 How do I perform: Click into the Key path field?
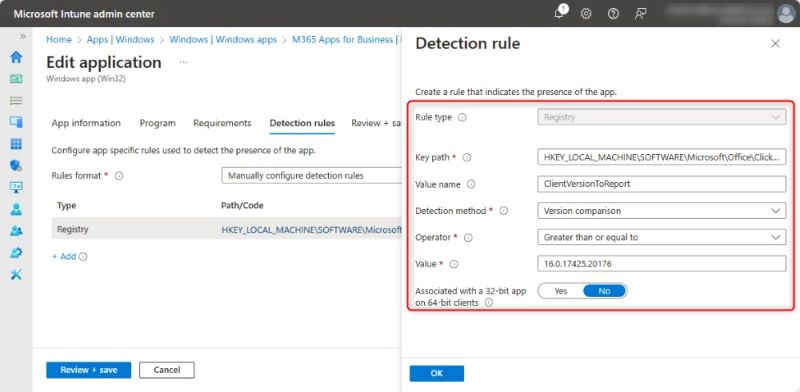[x=662, y=157]
